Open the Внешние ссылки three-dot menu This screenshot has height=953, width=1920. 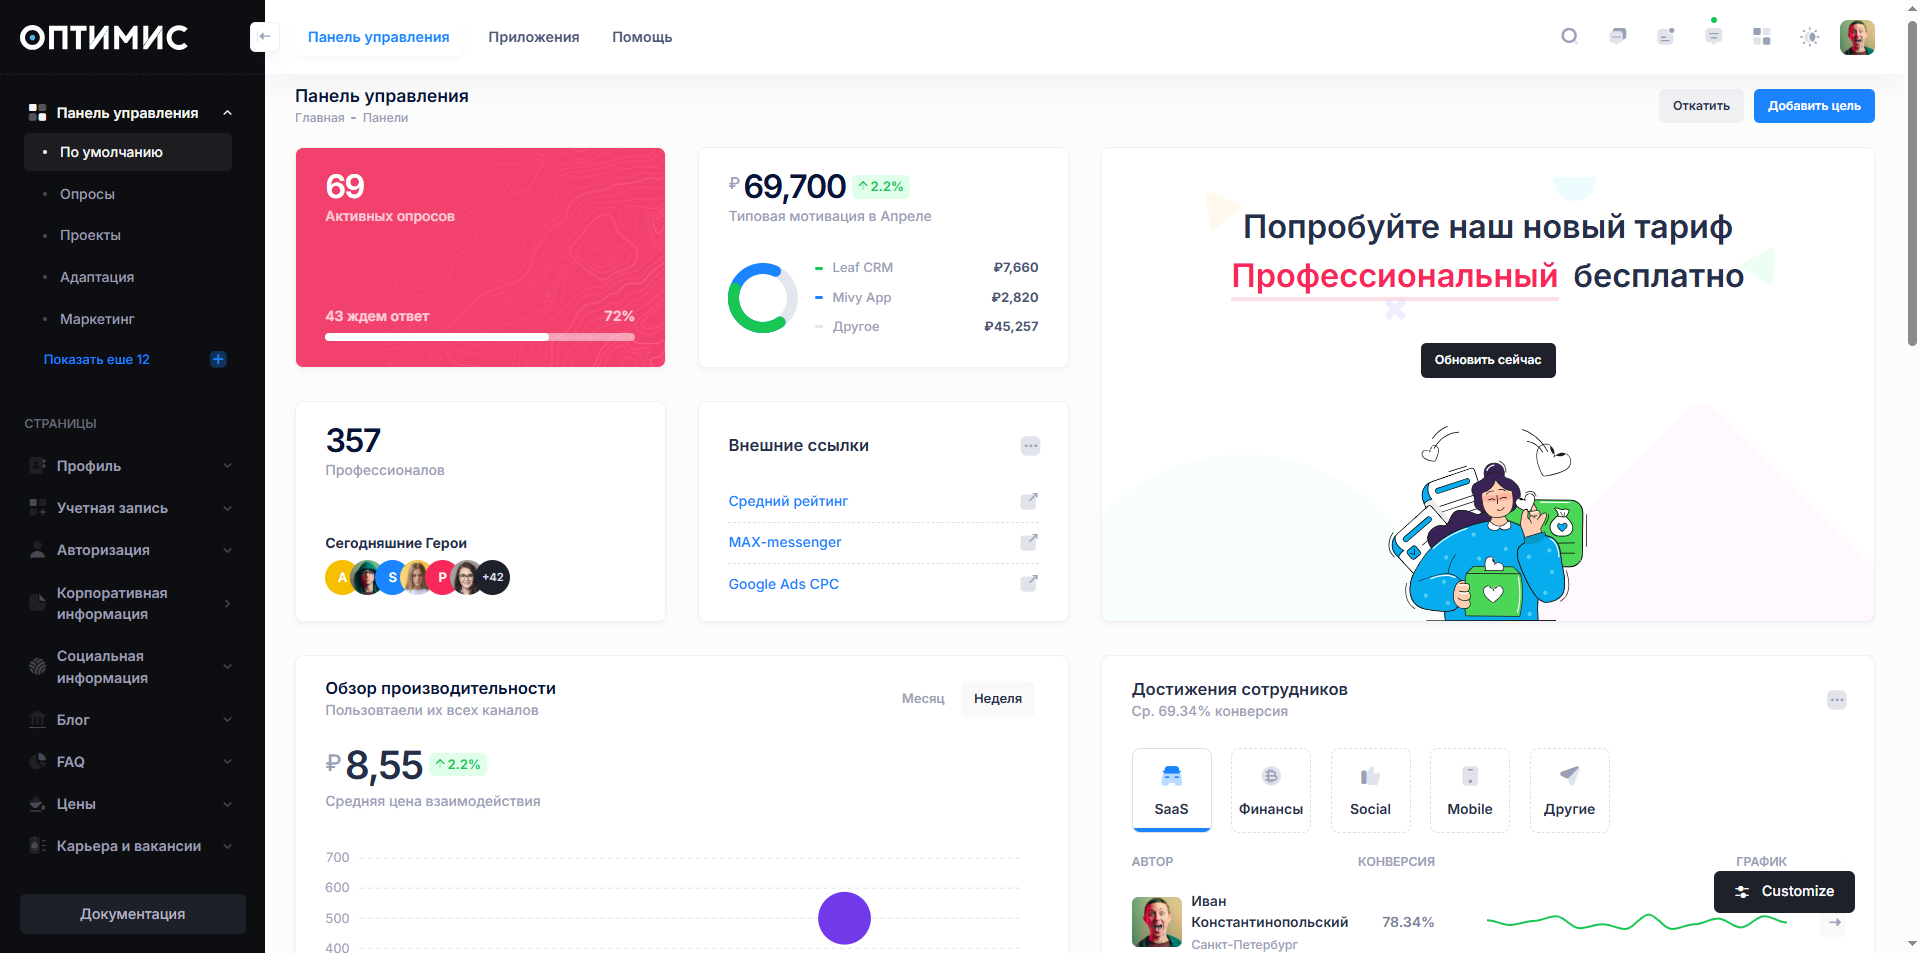[x=1030, y=446]
